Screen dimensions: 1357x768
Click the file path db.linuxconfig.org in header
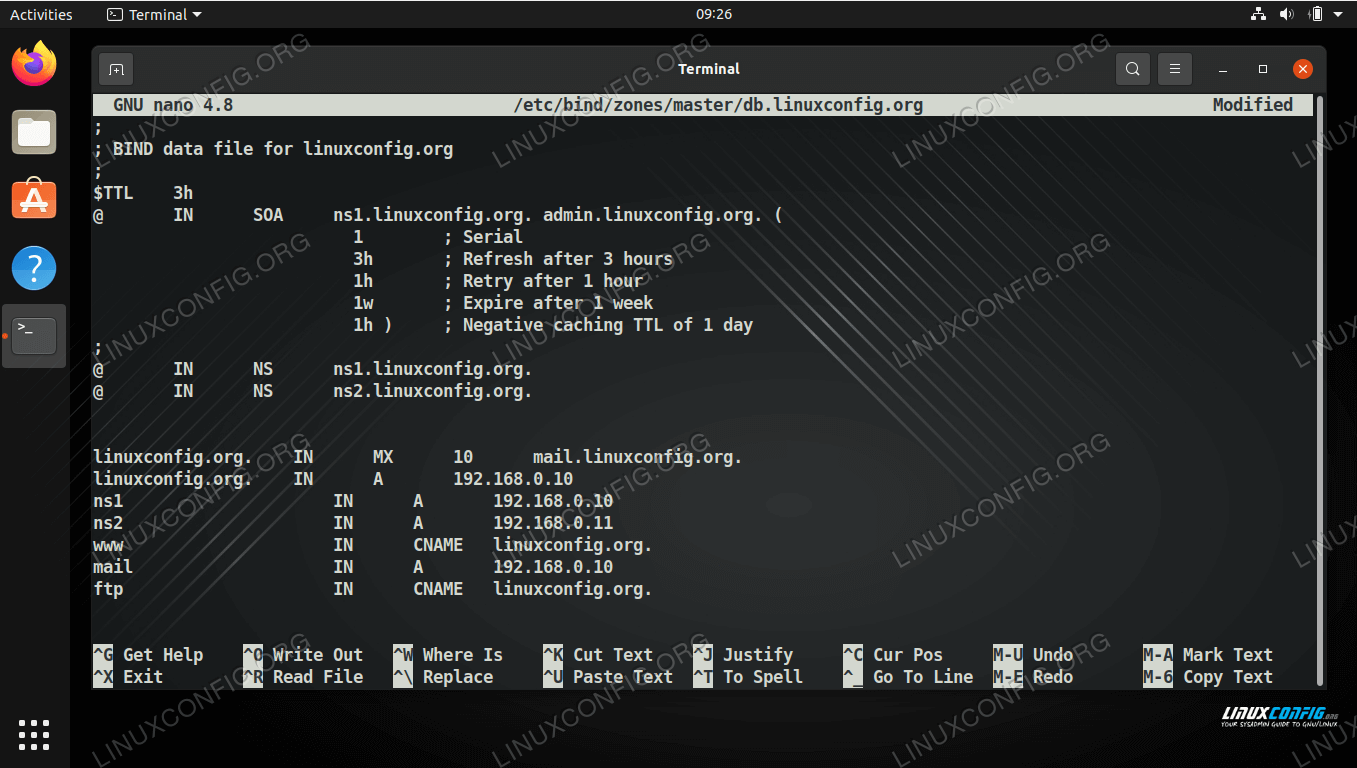click(718, 105)
